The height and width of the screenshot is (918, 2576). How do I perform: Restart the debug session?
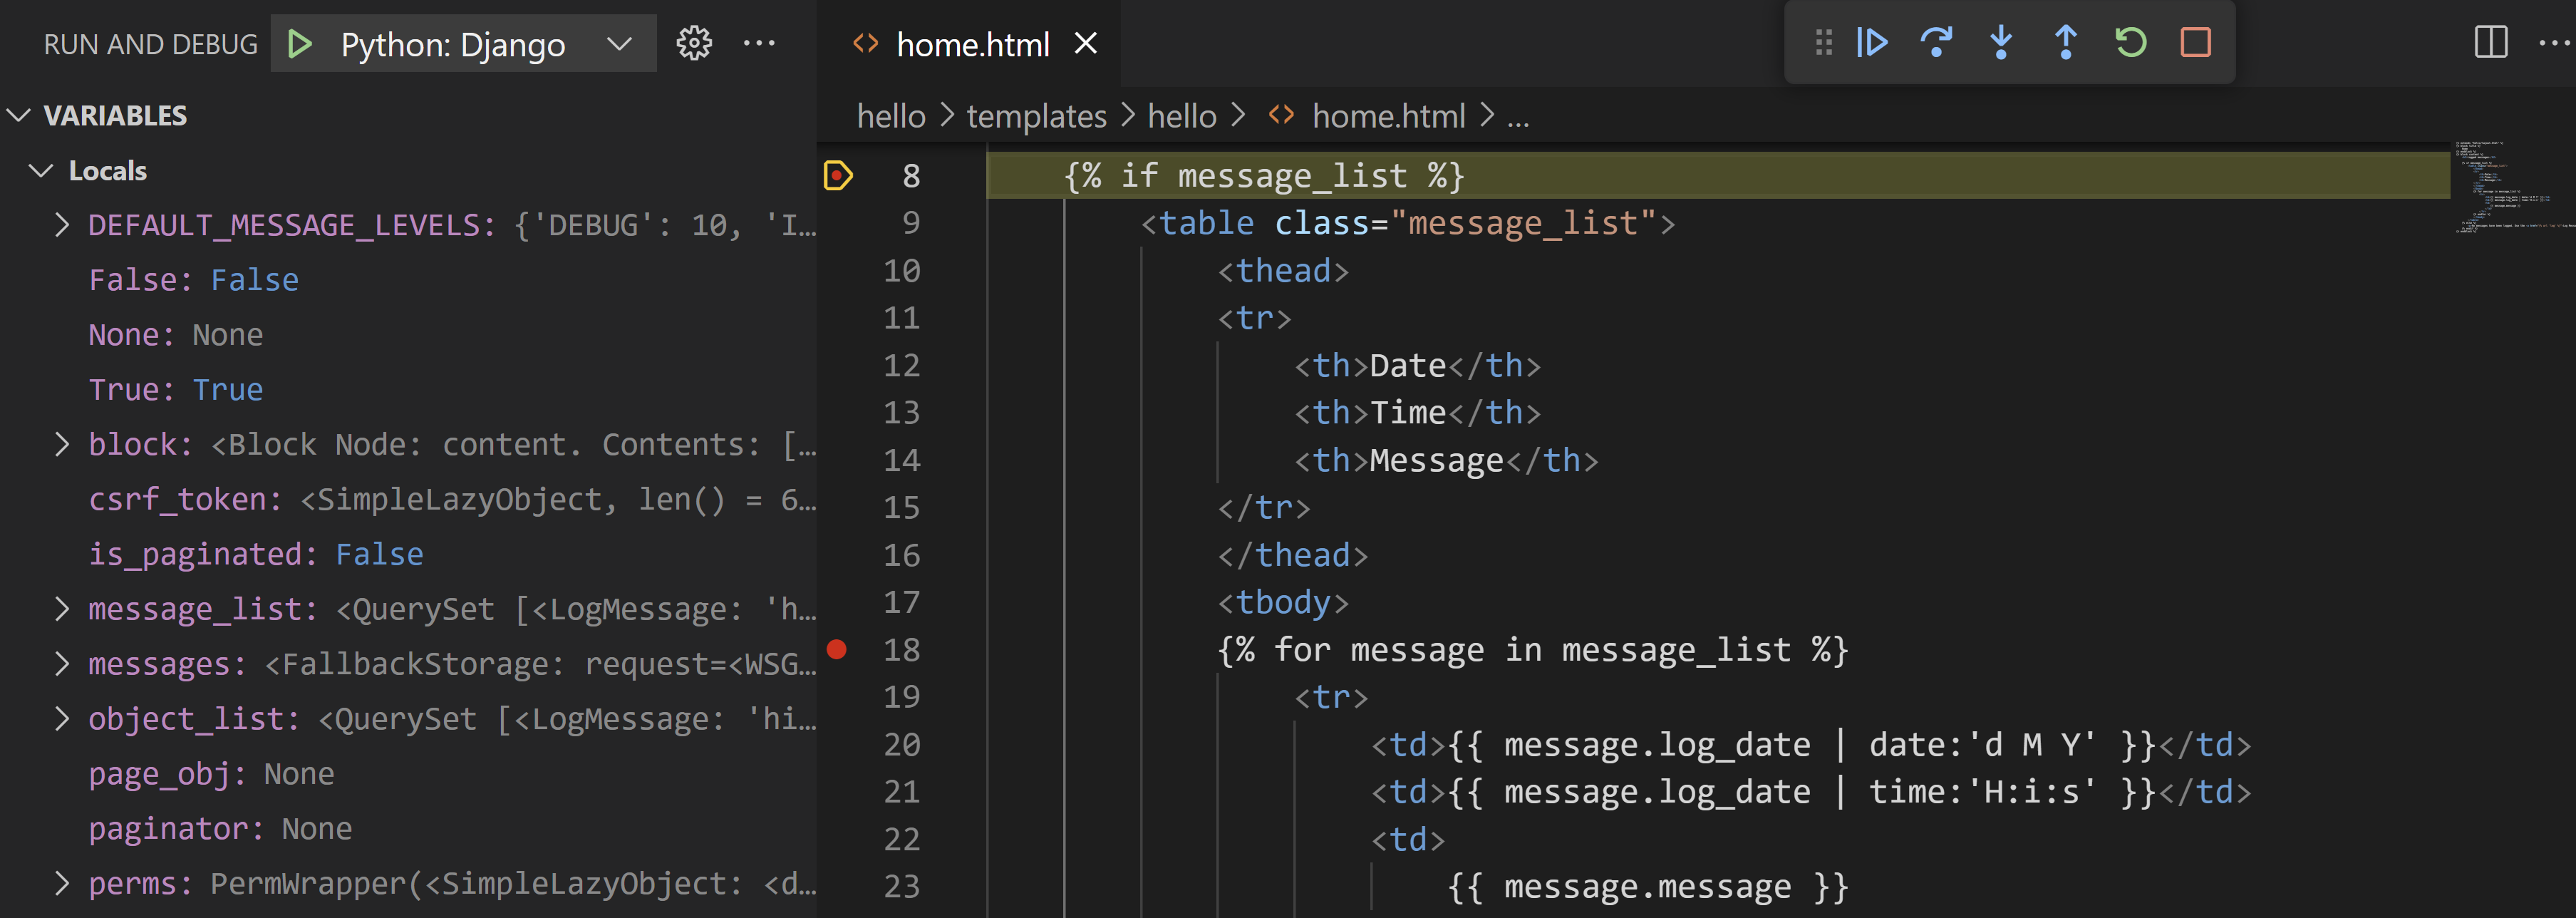[2130, 42]
